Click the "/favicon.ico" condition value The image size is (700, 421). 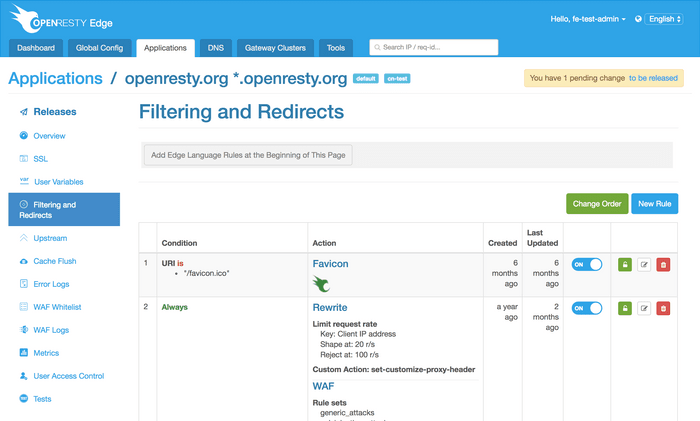pyautogui.click(x=206, y=273)
